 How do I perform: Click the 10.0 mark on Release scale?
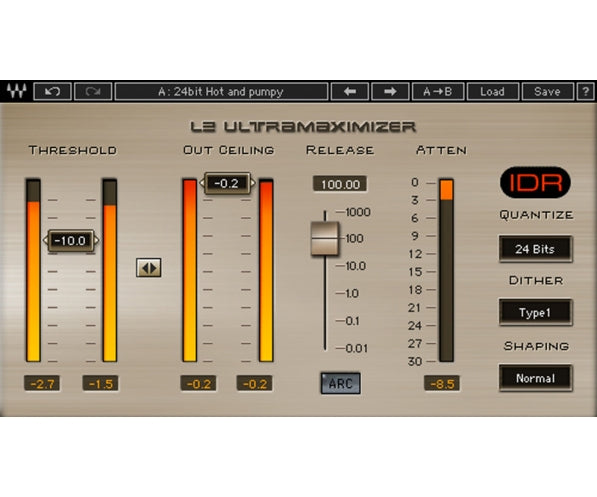(x=355, y=266)
